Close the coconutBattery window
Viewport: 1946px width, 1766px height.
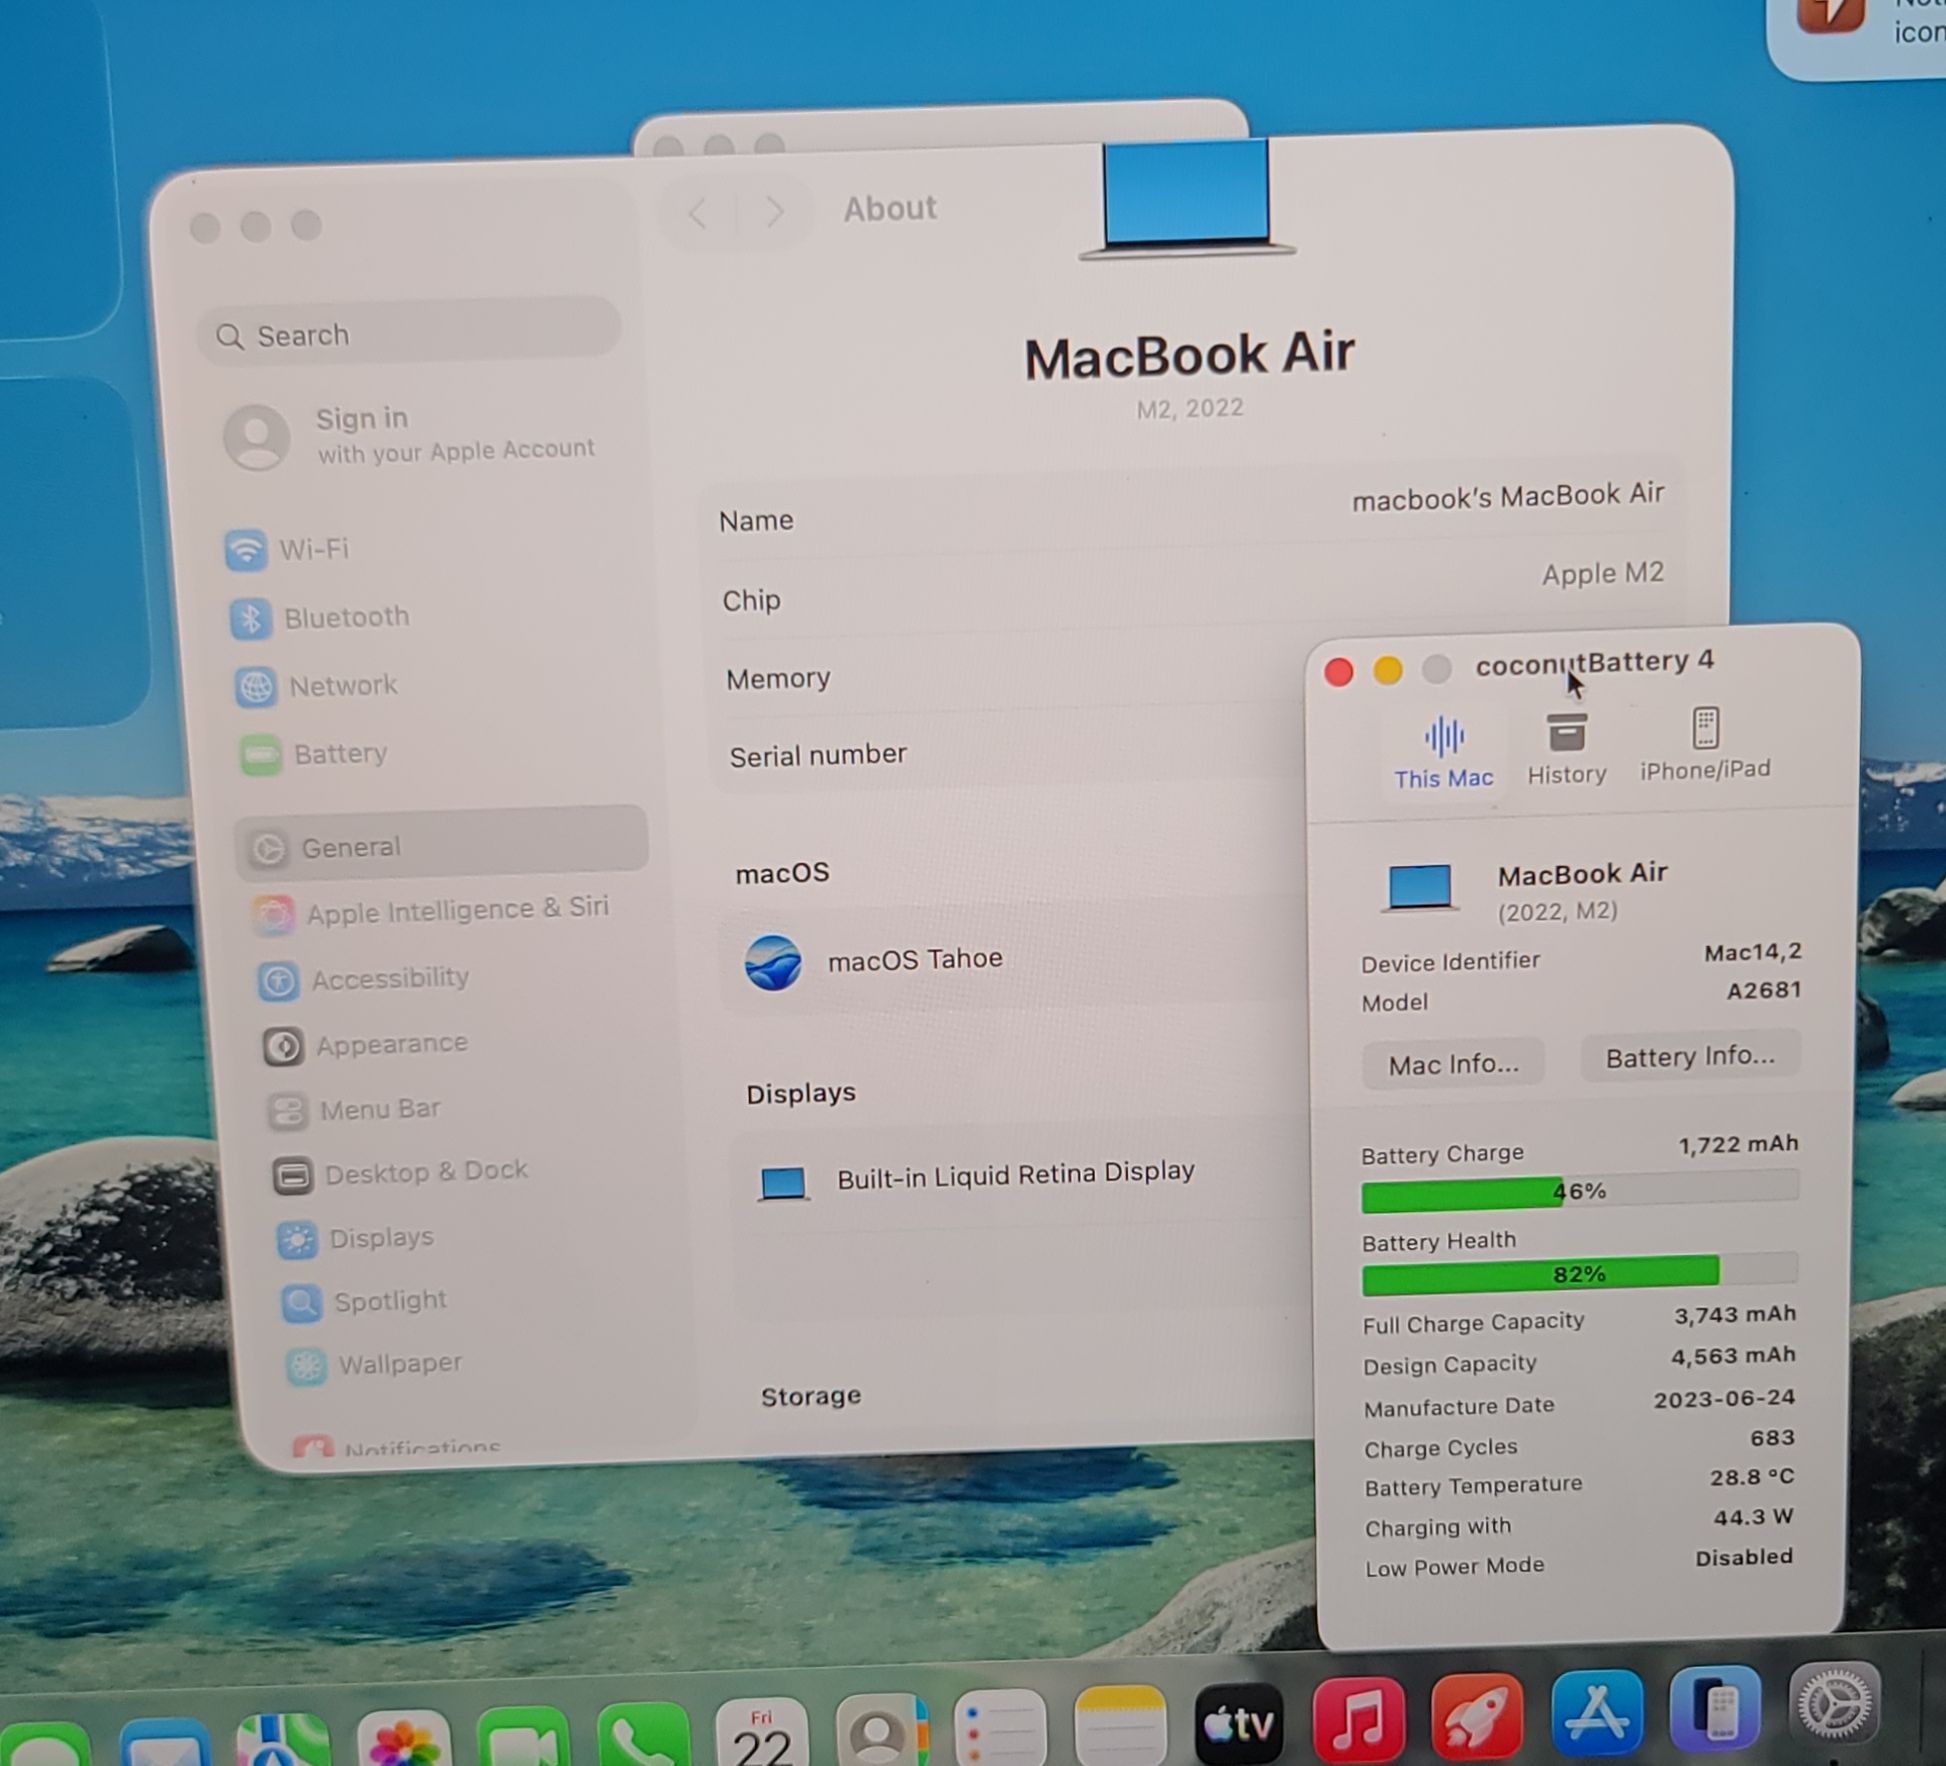pos(1338,672)
